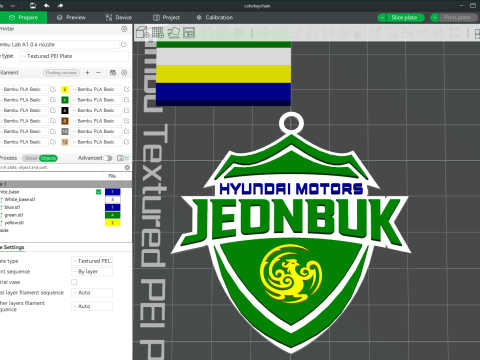480x360 pixels.
Task: Toggle the Advanced mode switch
Action: click(x=108, y=158)
